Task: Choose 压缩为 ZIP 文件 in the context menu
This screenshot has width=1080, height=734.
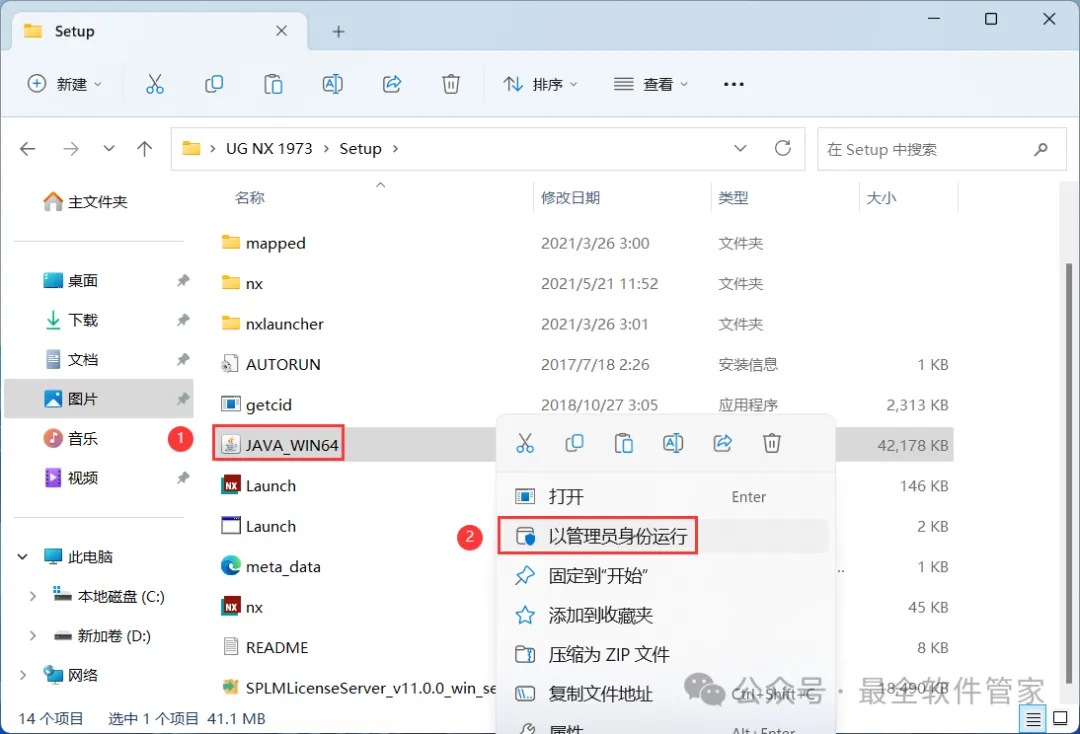Action: (665, 654)
